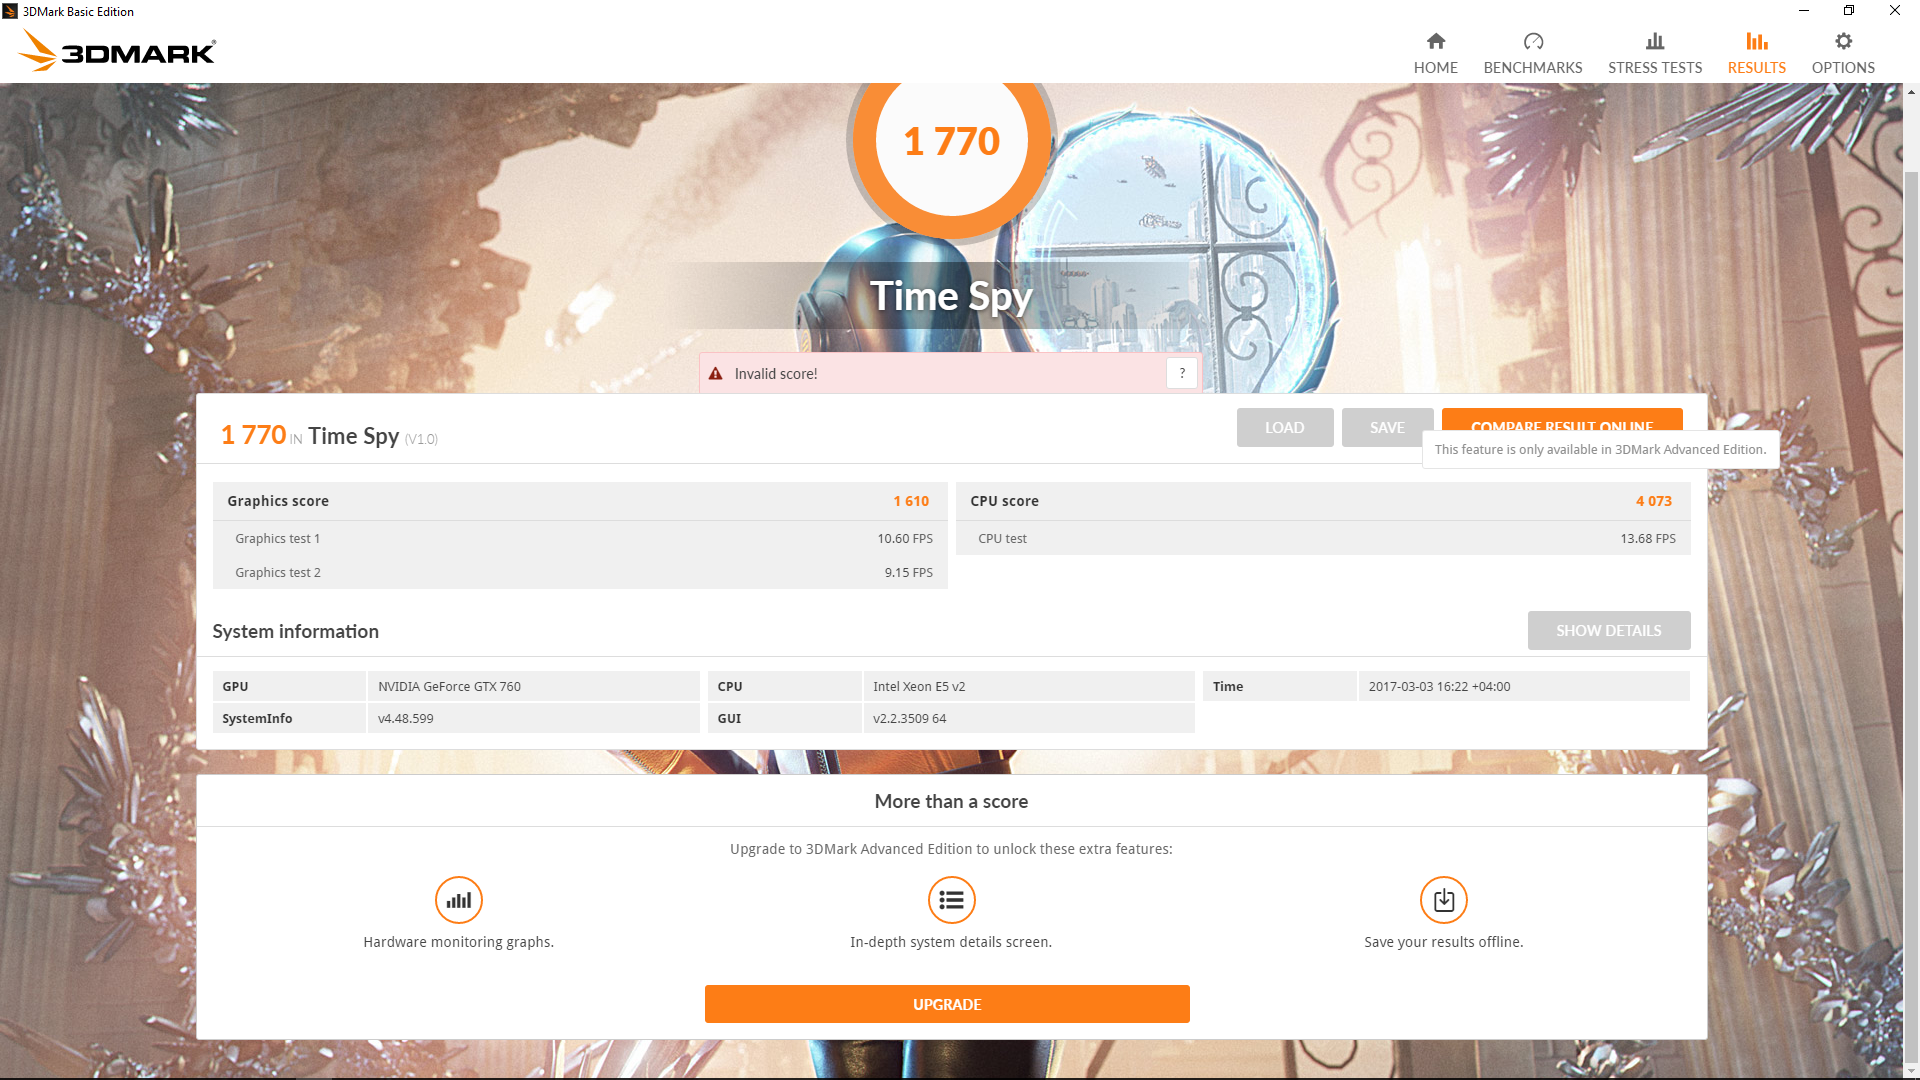Click the Advanced Edition only tooltip

click(1600, 449)
